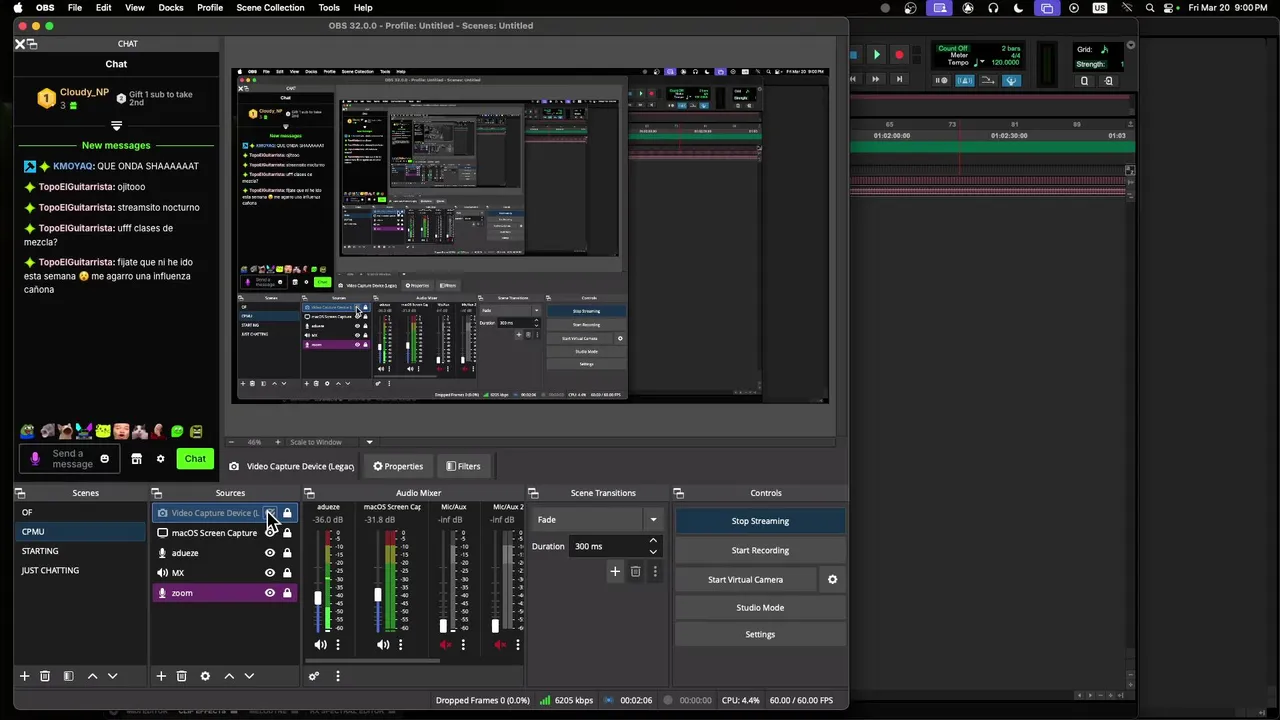
Task: Hide the adueze source
Action: tap(270, 553)
